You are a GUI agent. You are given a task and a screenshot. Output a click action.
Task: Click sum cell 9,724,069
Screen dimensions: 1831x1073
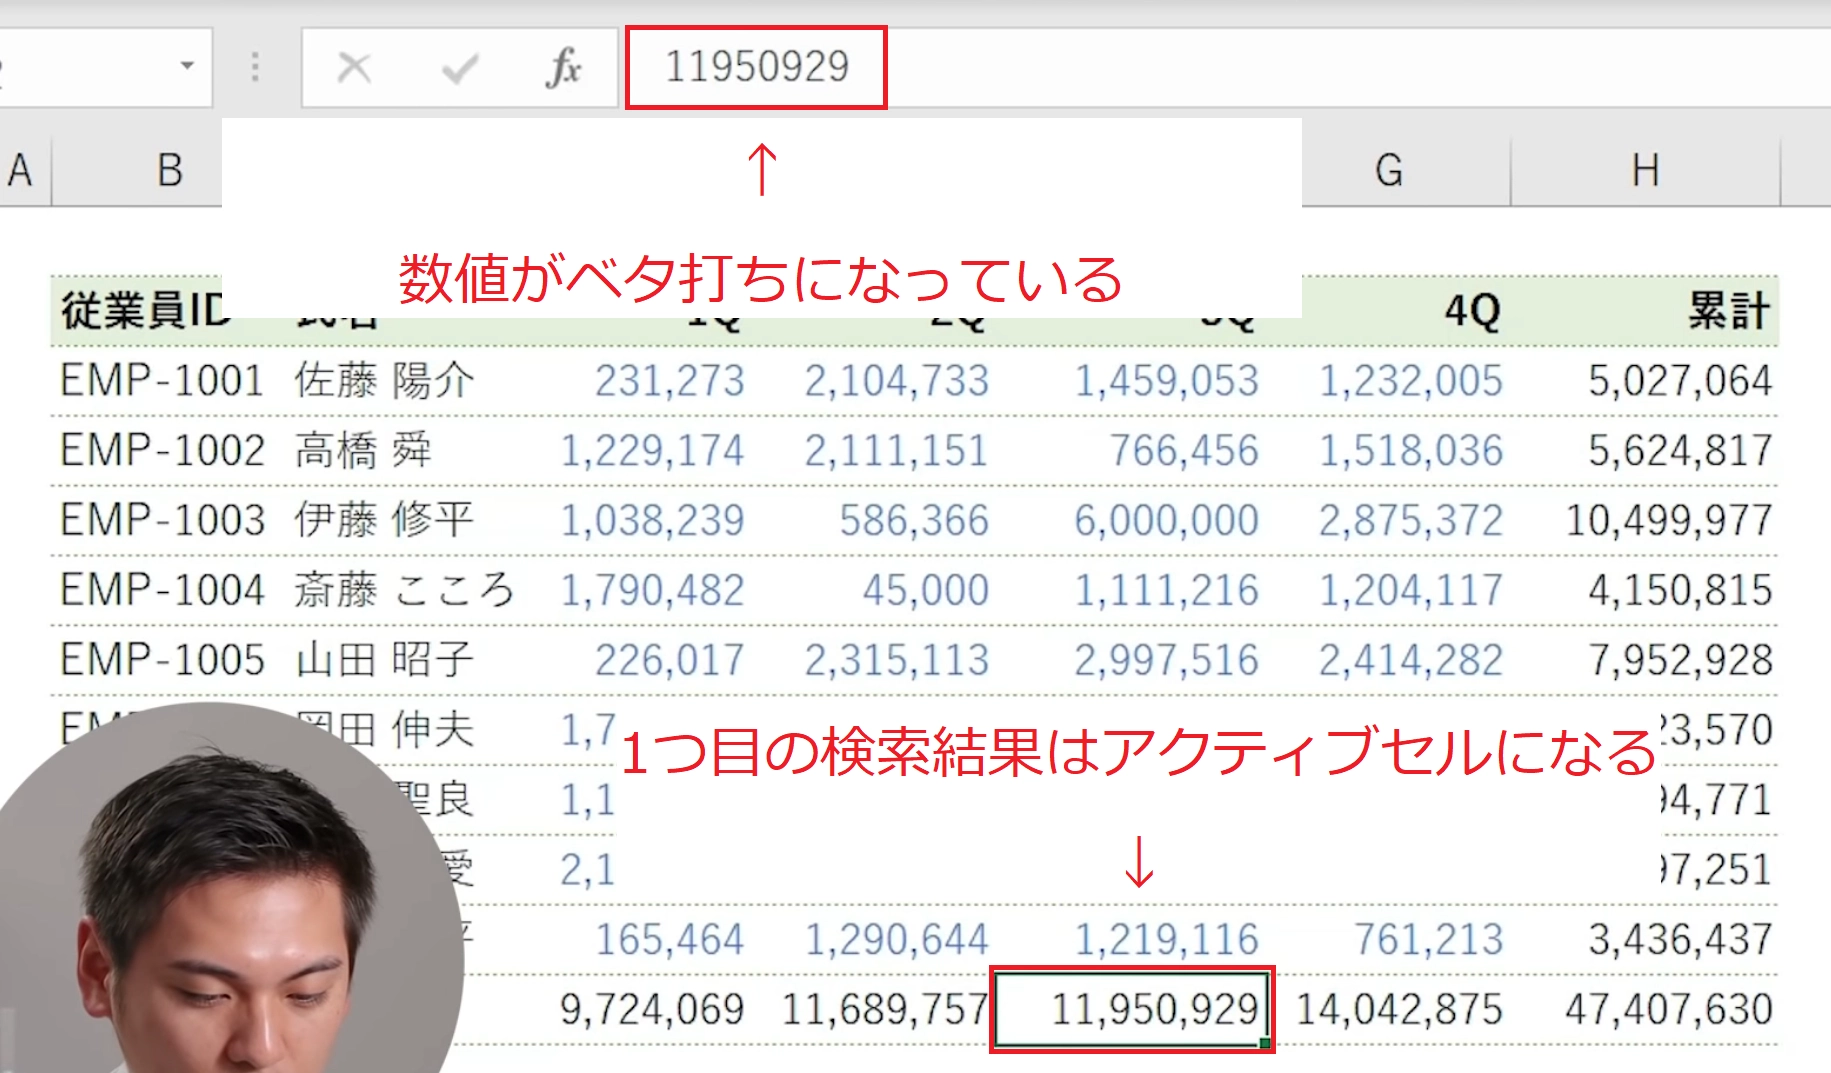tap(652, 1009)
